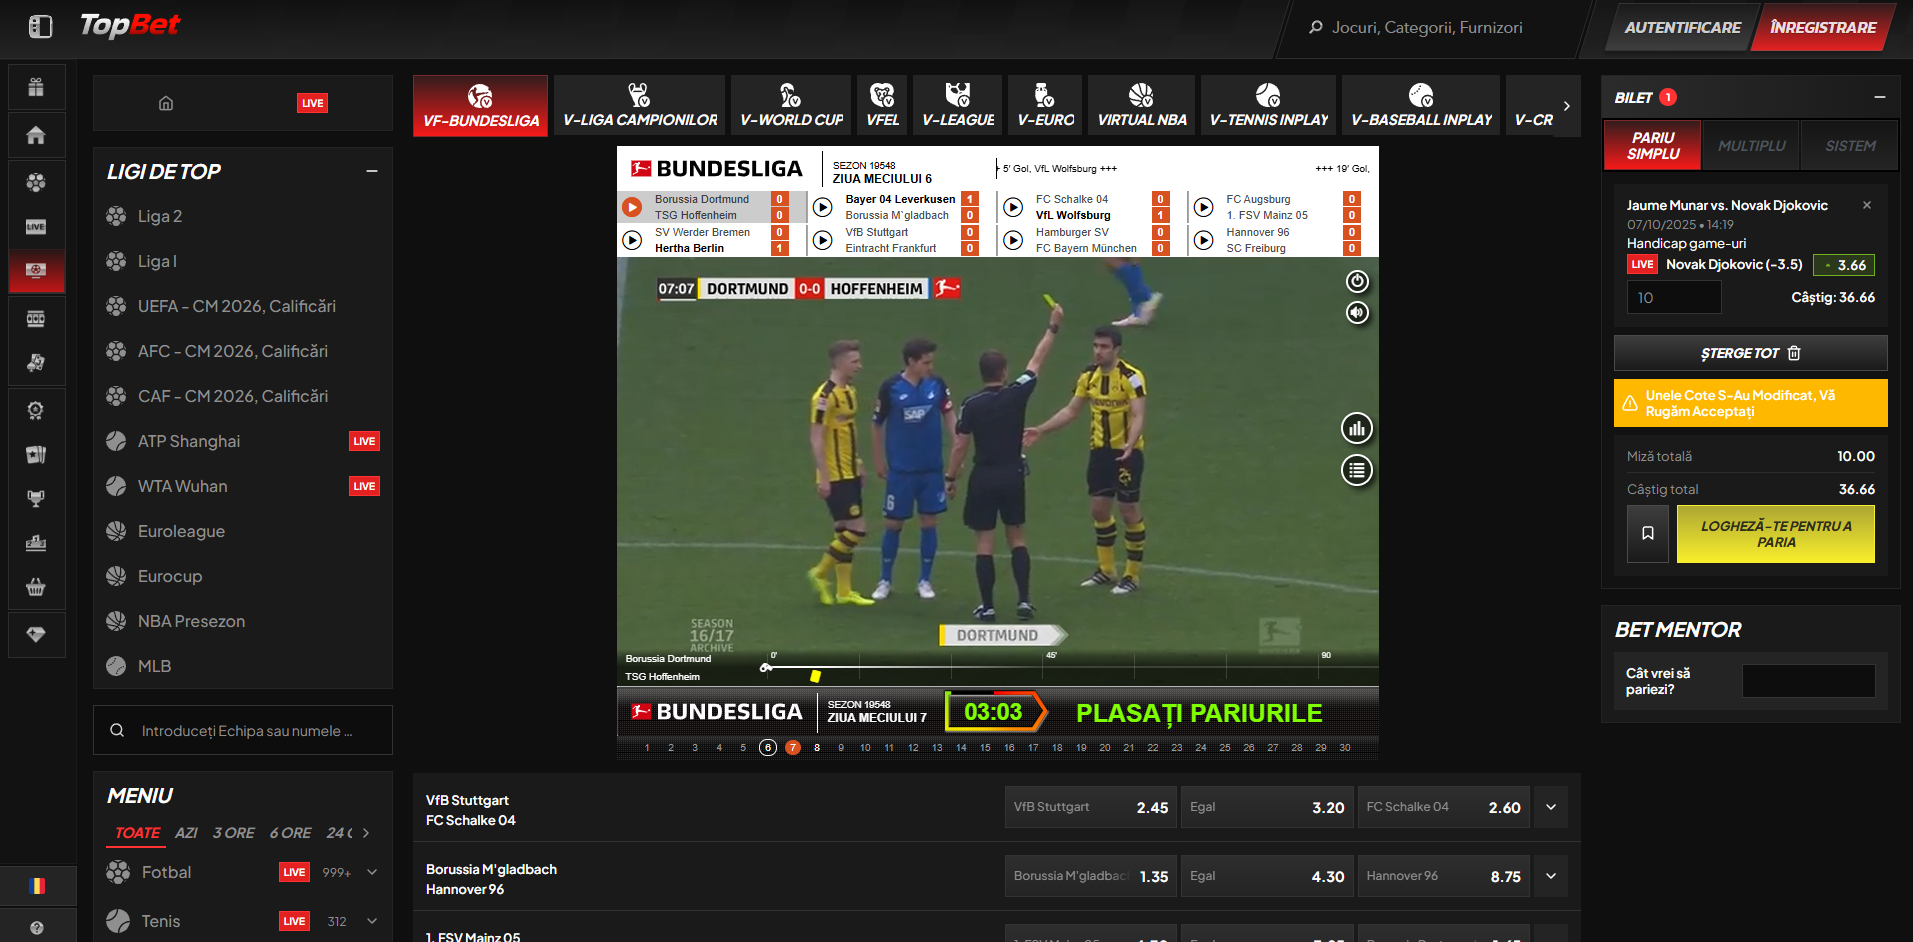Open match statistics bar chart icon

tap(1356, 429)
